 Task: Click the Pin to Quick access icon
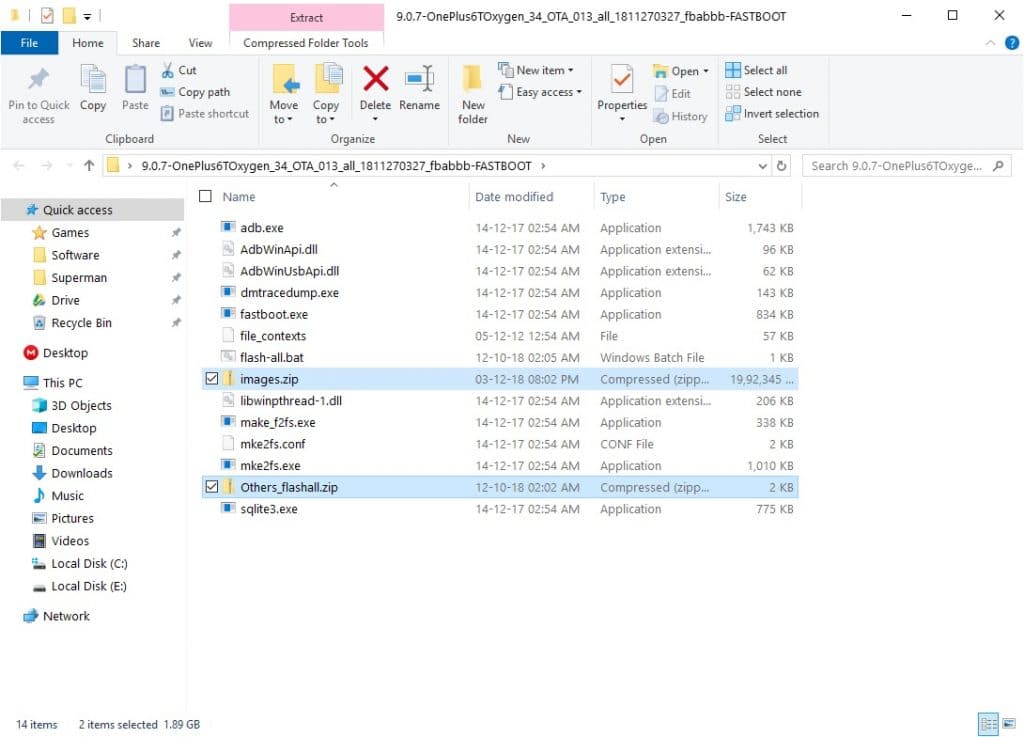point(39,80)
